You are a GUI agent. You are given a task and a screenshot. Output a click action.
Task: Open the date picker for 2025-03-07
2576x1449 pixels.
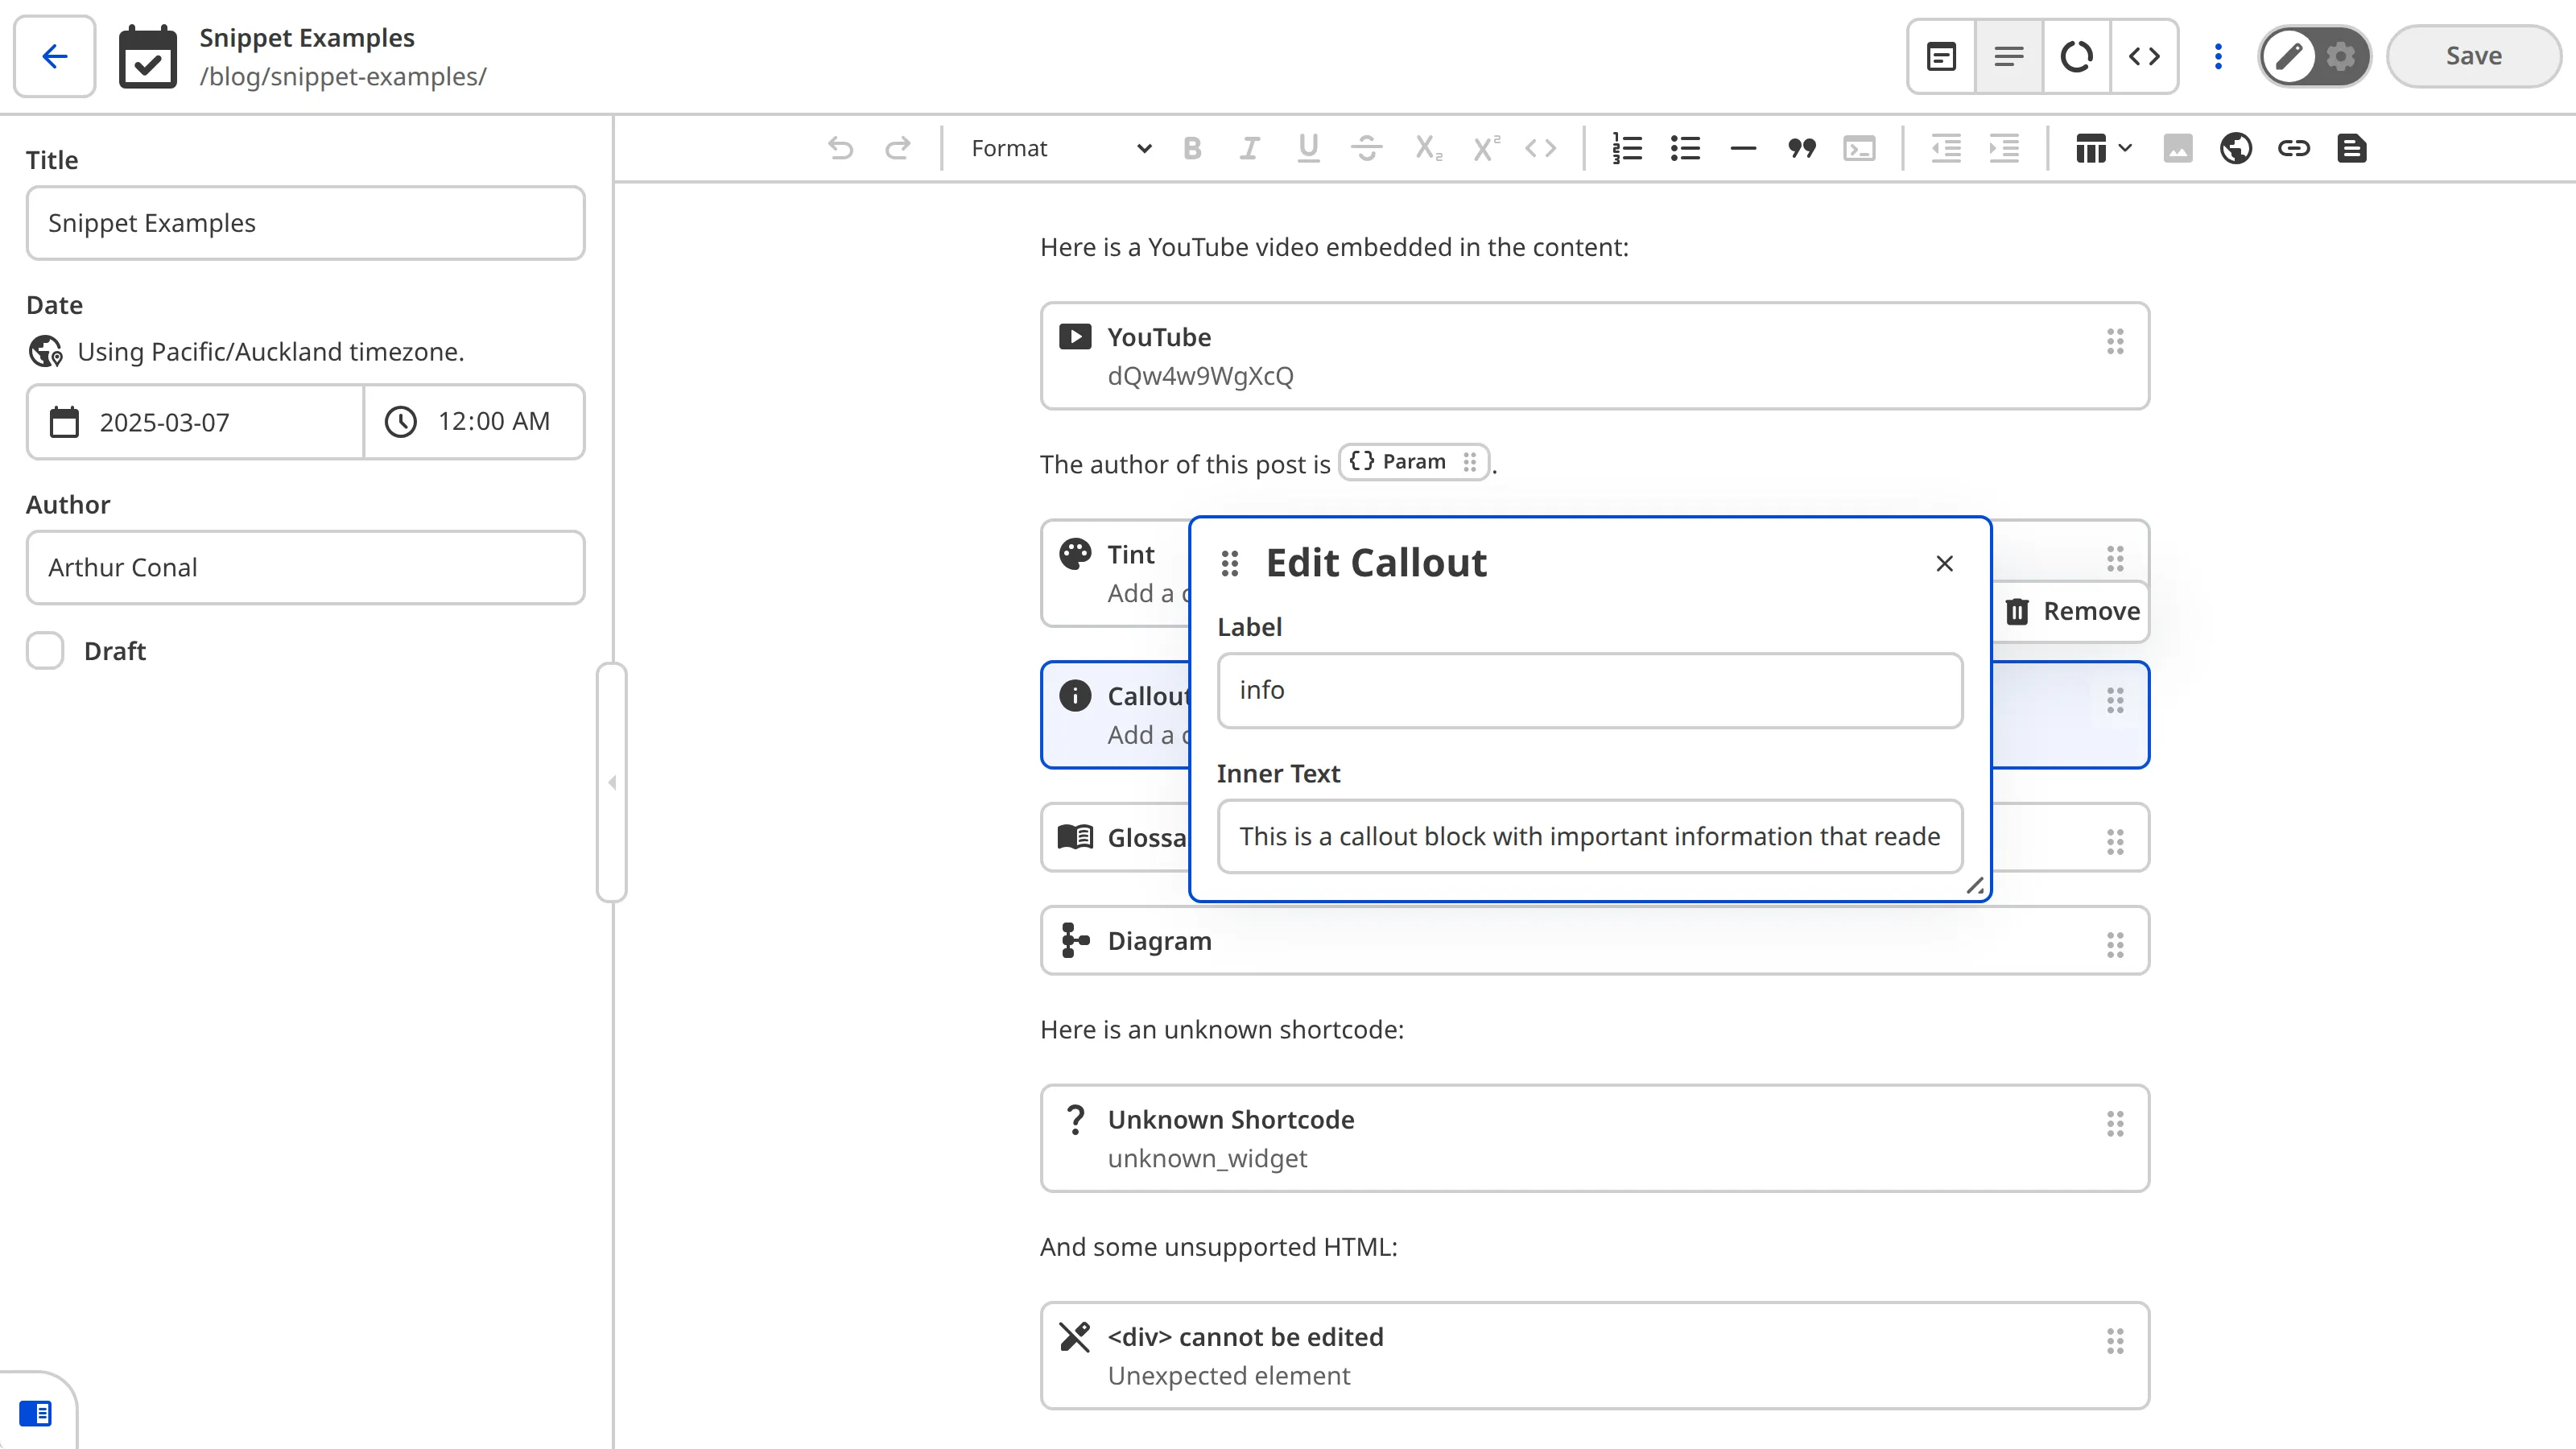click(x=195, y=422)
